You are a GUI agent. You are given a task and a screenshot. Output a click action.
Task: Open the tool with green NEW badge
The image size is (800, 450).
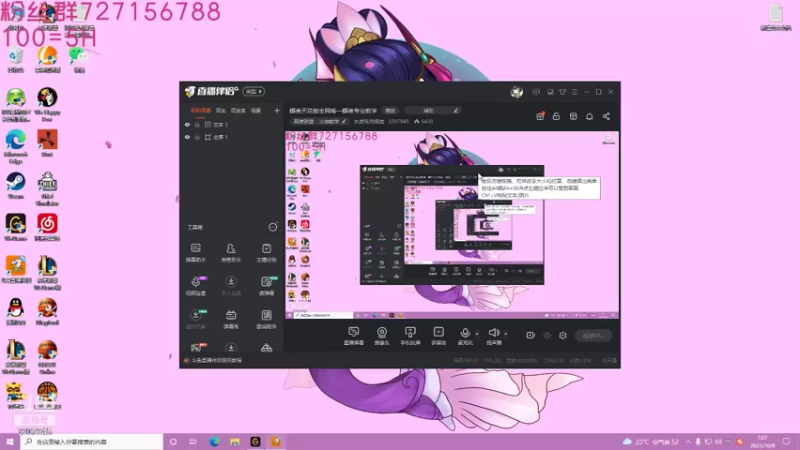tap(266, 286)
